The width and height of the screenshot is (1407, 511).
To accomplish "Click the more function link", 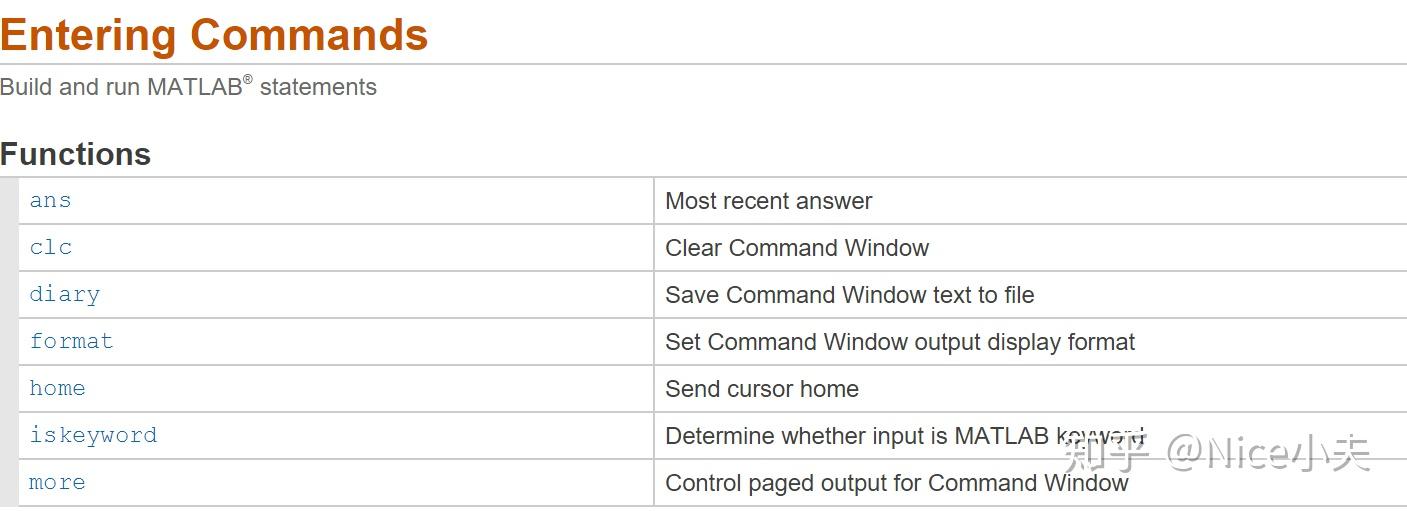I will (x=57, y=482).
